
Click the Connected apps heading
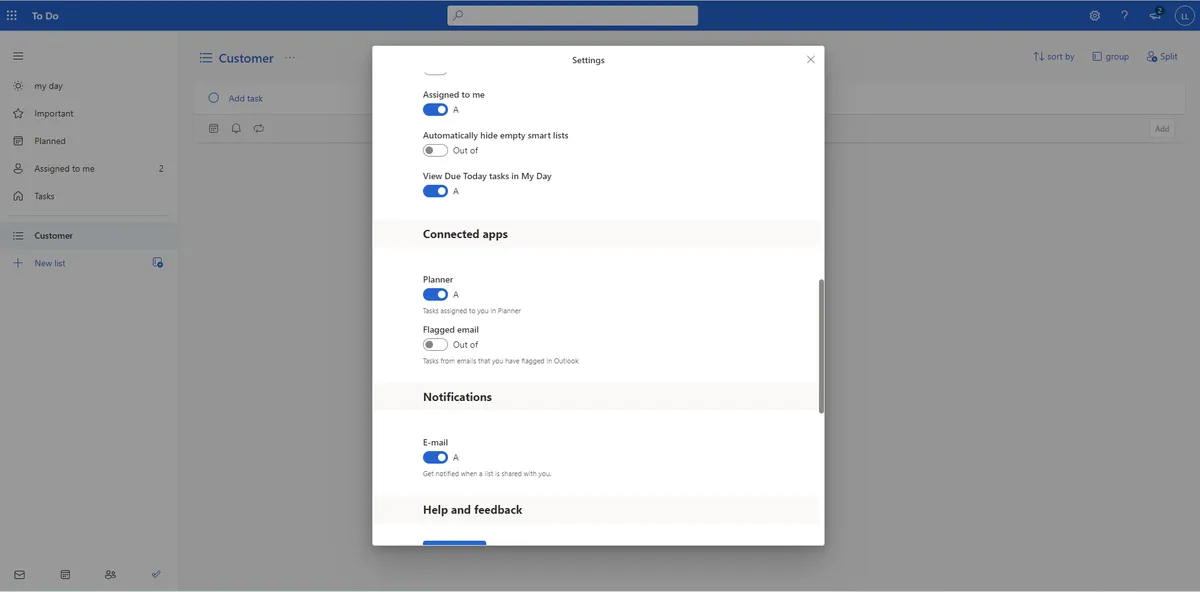pos(465,234)
